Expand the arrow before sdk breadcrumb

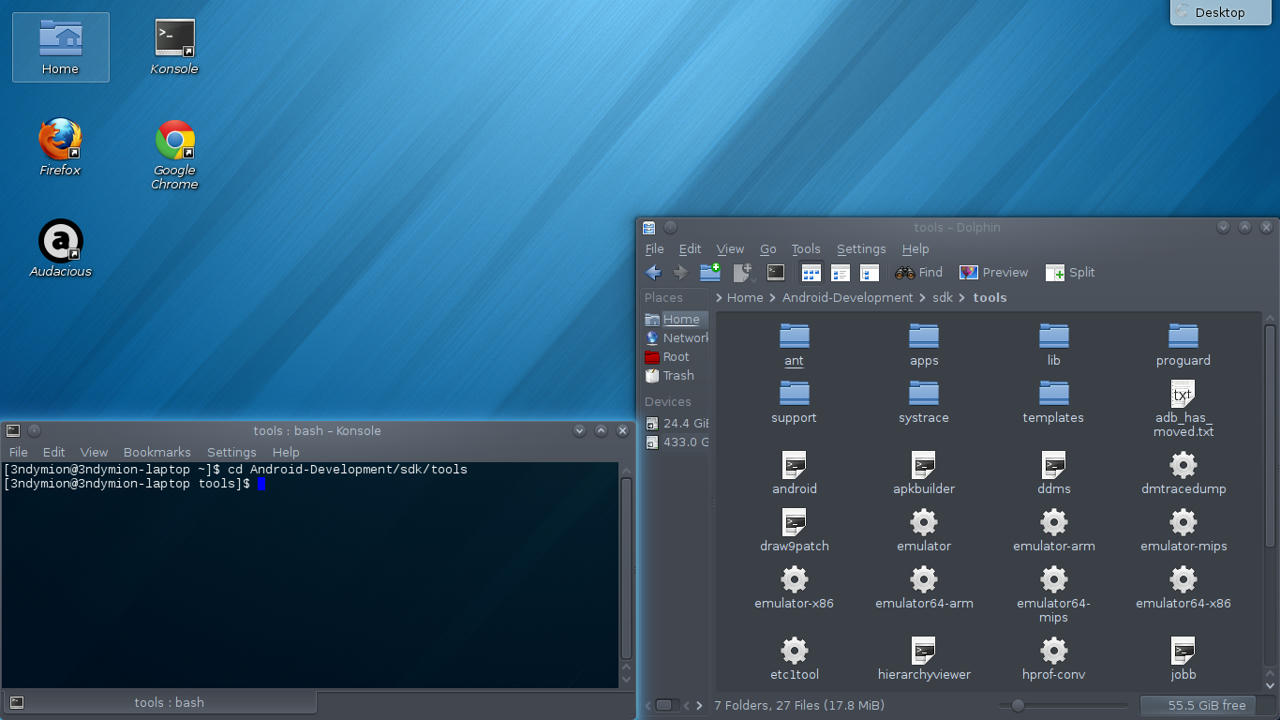922,297
